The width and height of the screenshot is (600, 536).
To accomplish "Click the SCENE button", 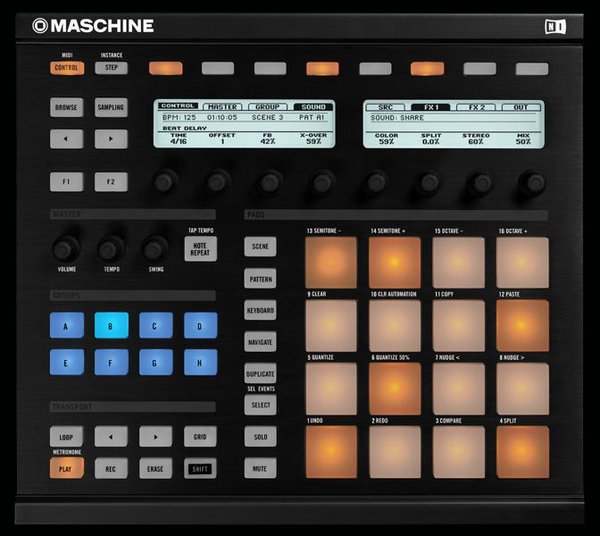I will (260, 246).
